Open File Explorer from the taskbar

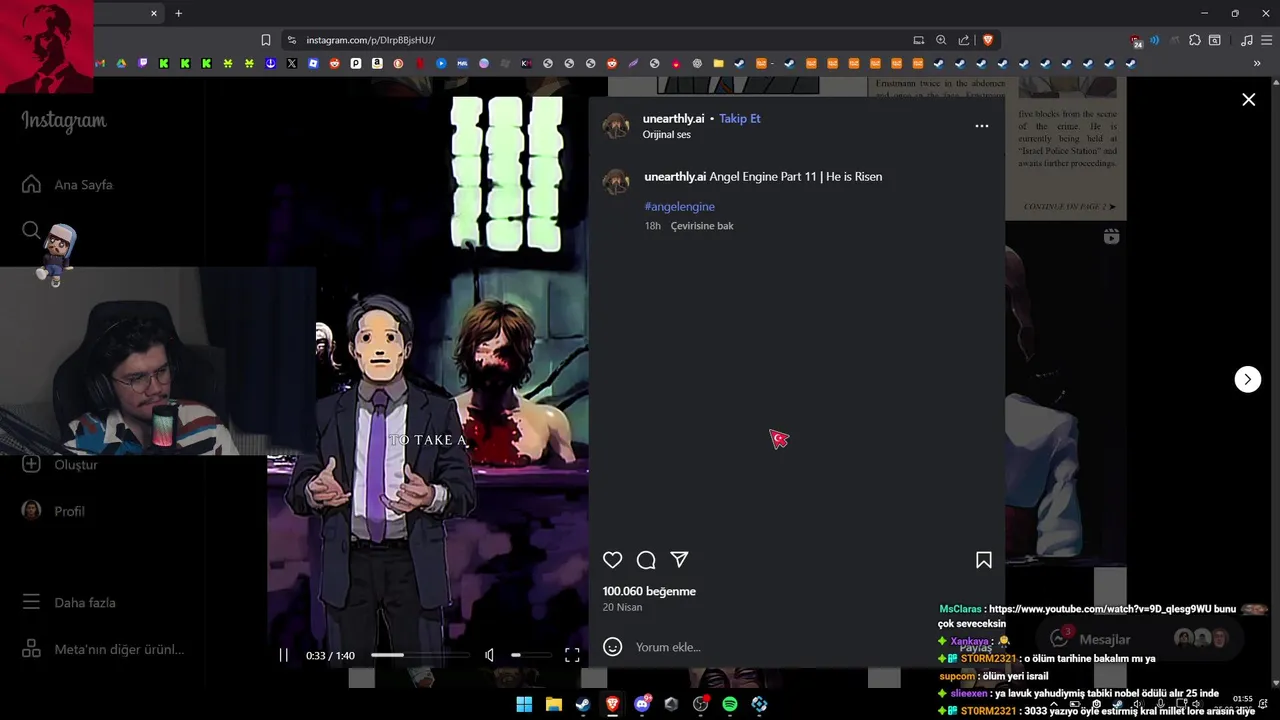pos(553,704)
